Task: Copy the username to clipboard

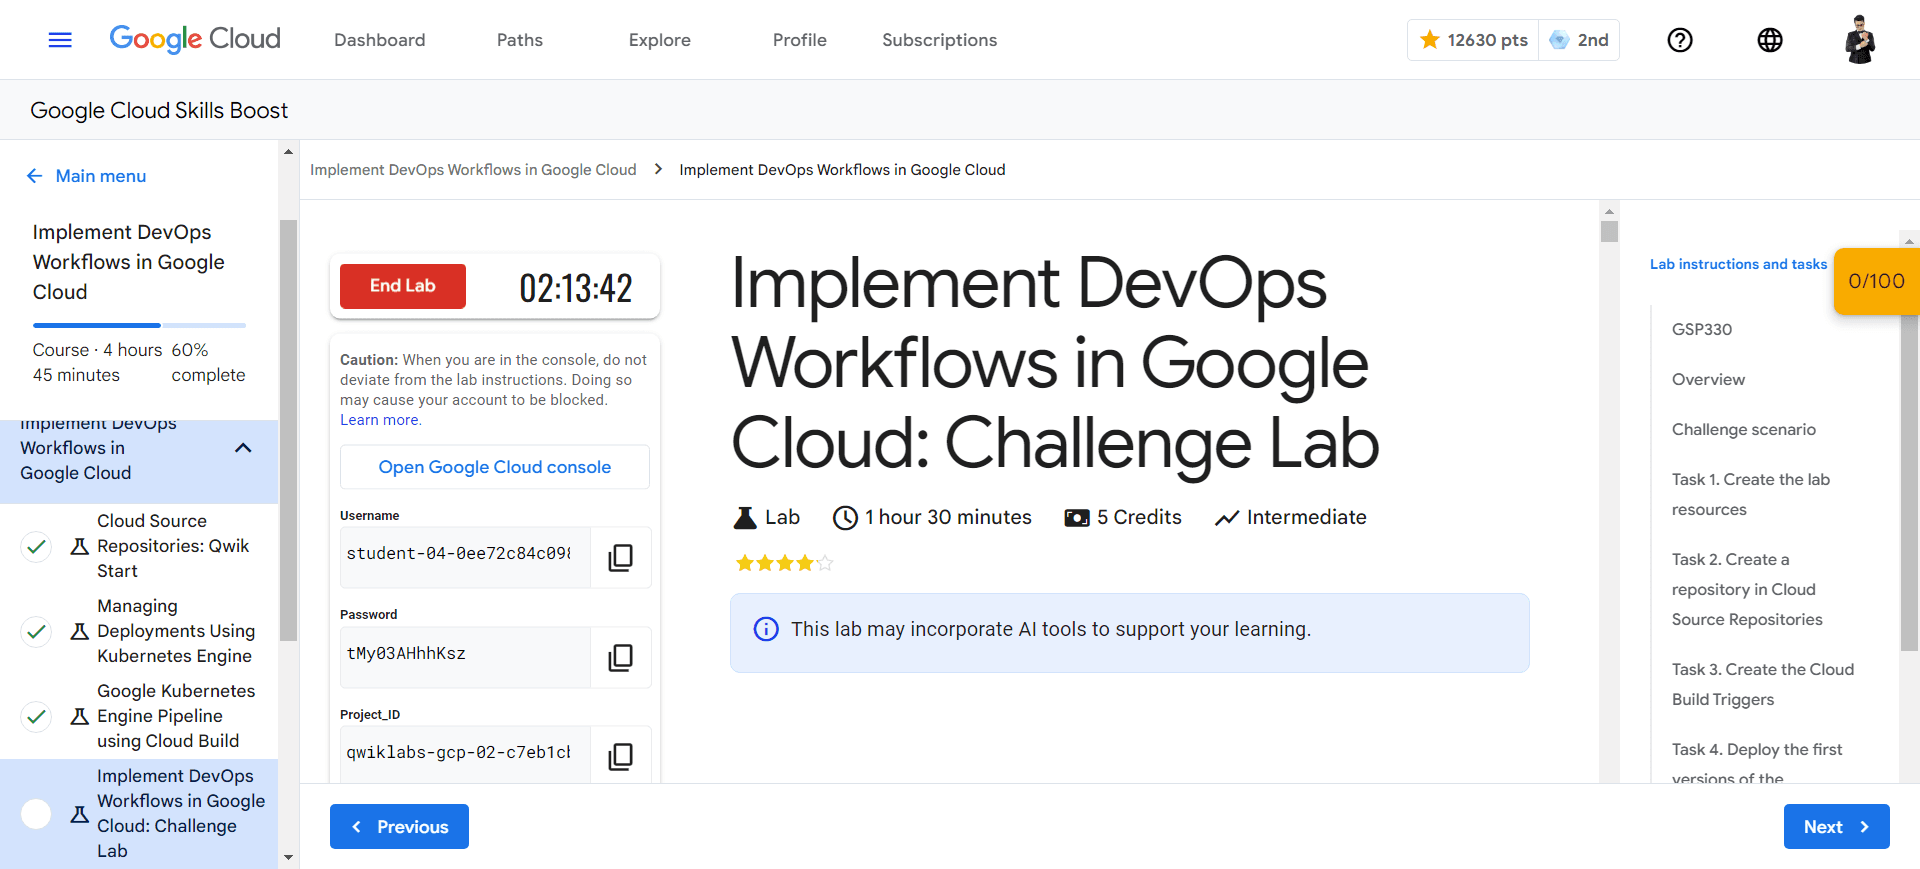Action: click(620, 557)
